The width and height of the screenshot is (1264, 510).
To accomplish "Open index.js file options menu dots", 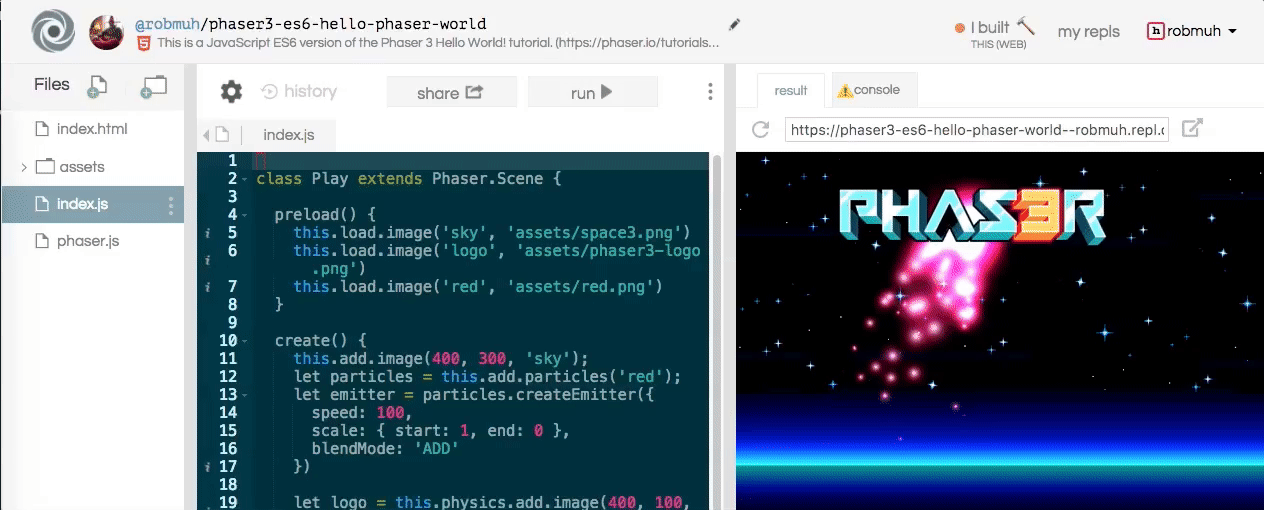I will tap(170, 205).
